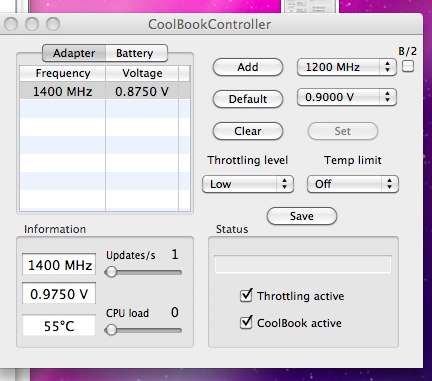Enable the B/2 checkbox
The image size is (432, 381).
click(x=408, y=66)
